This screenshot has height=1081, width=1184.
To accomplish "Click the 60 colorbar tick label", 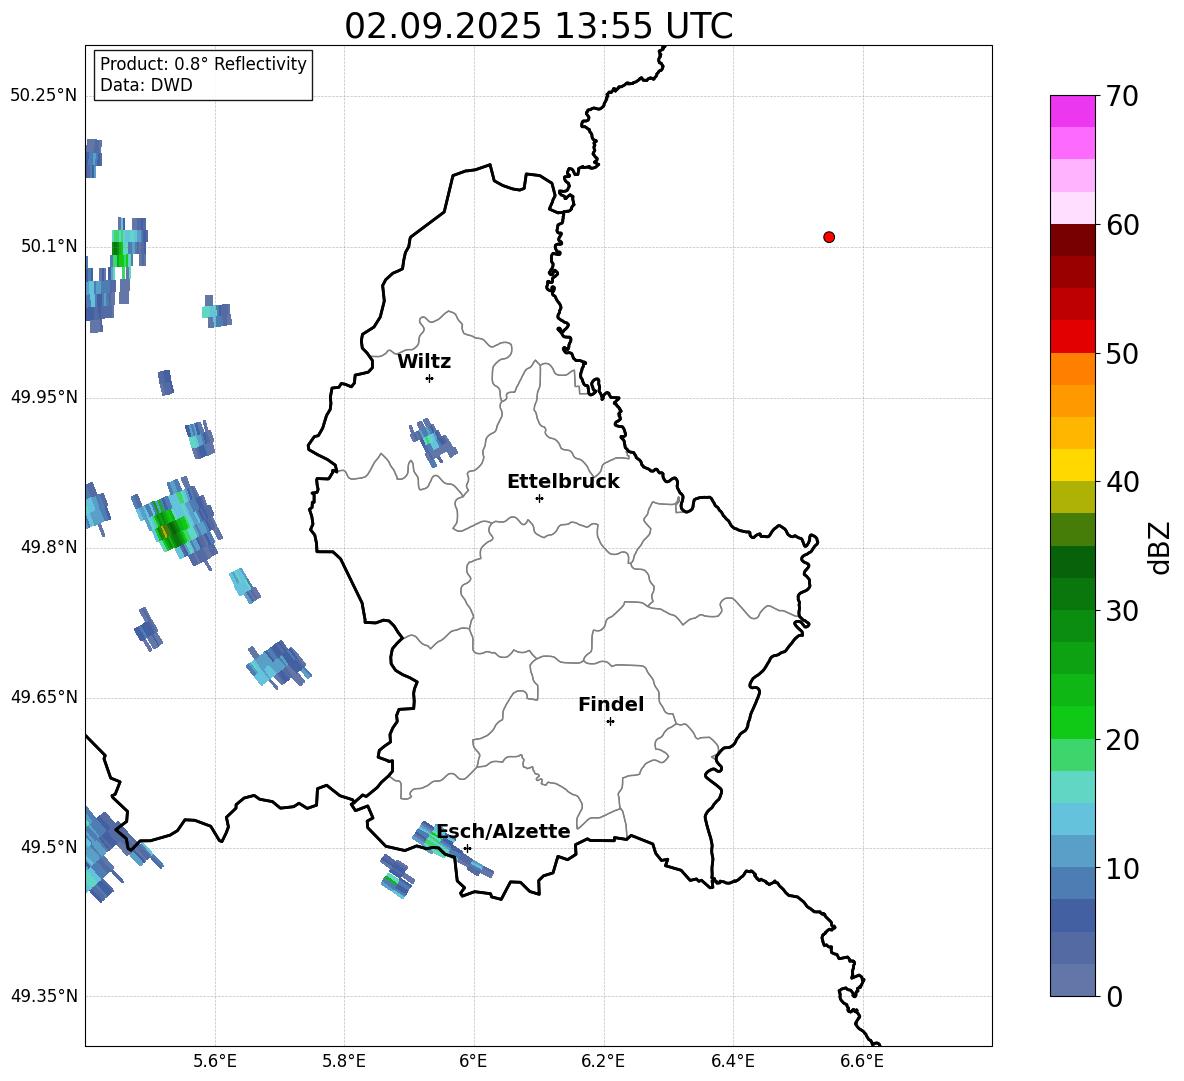I will 1122,225.
